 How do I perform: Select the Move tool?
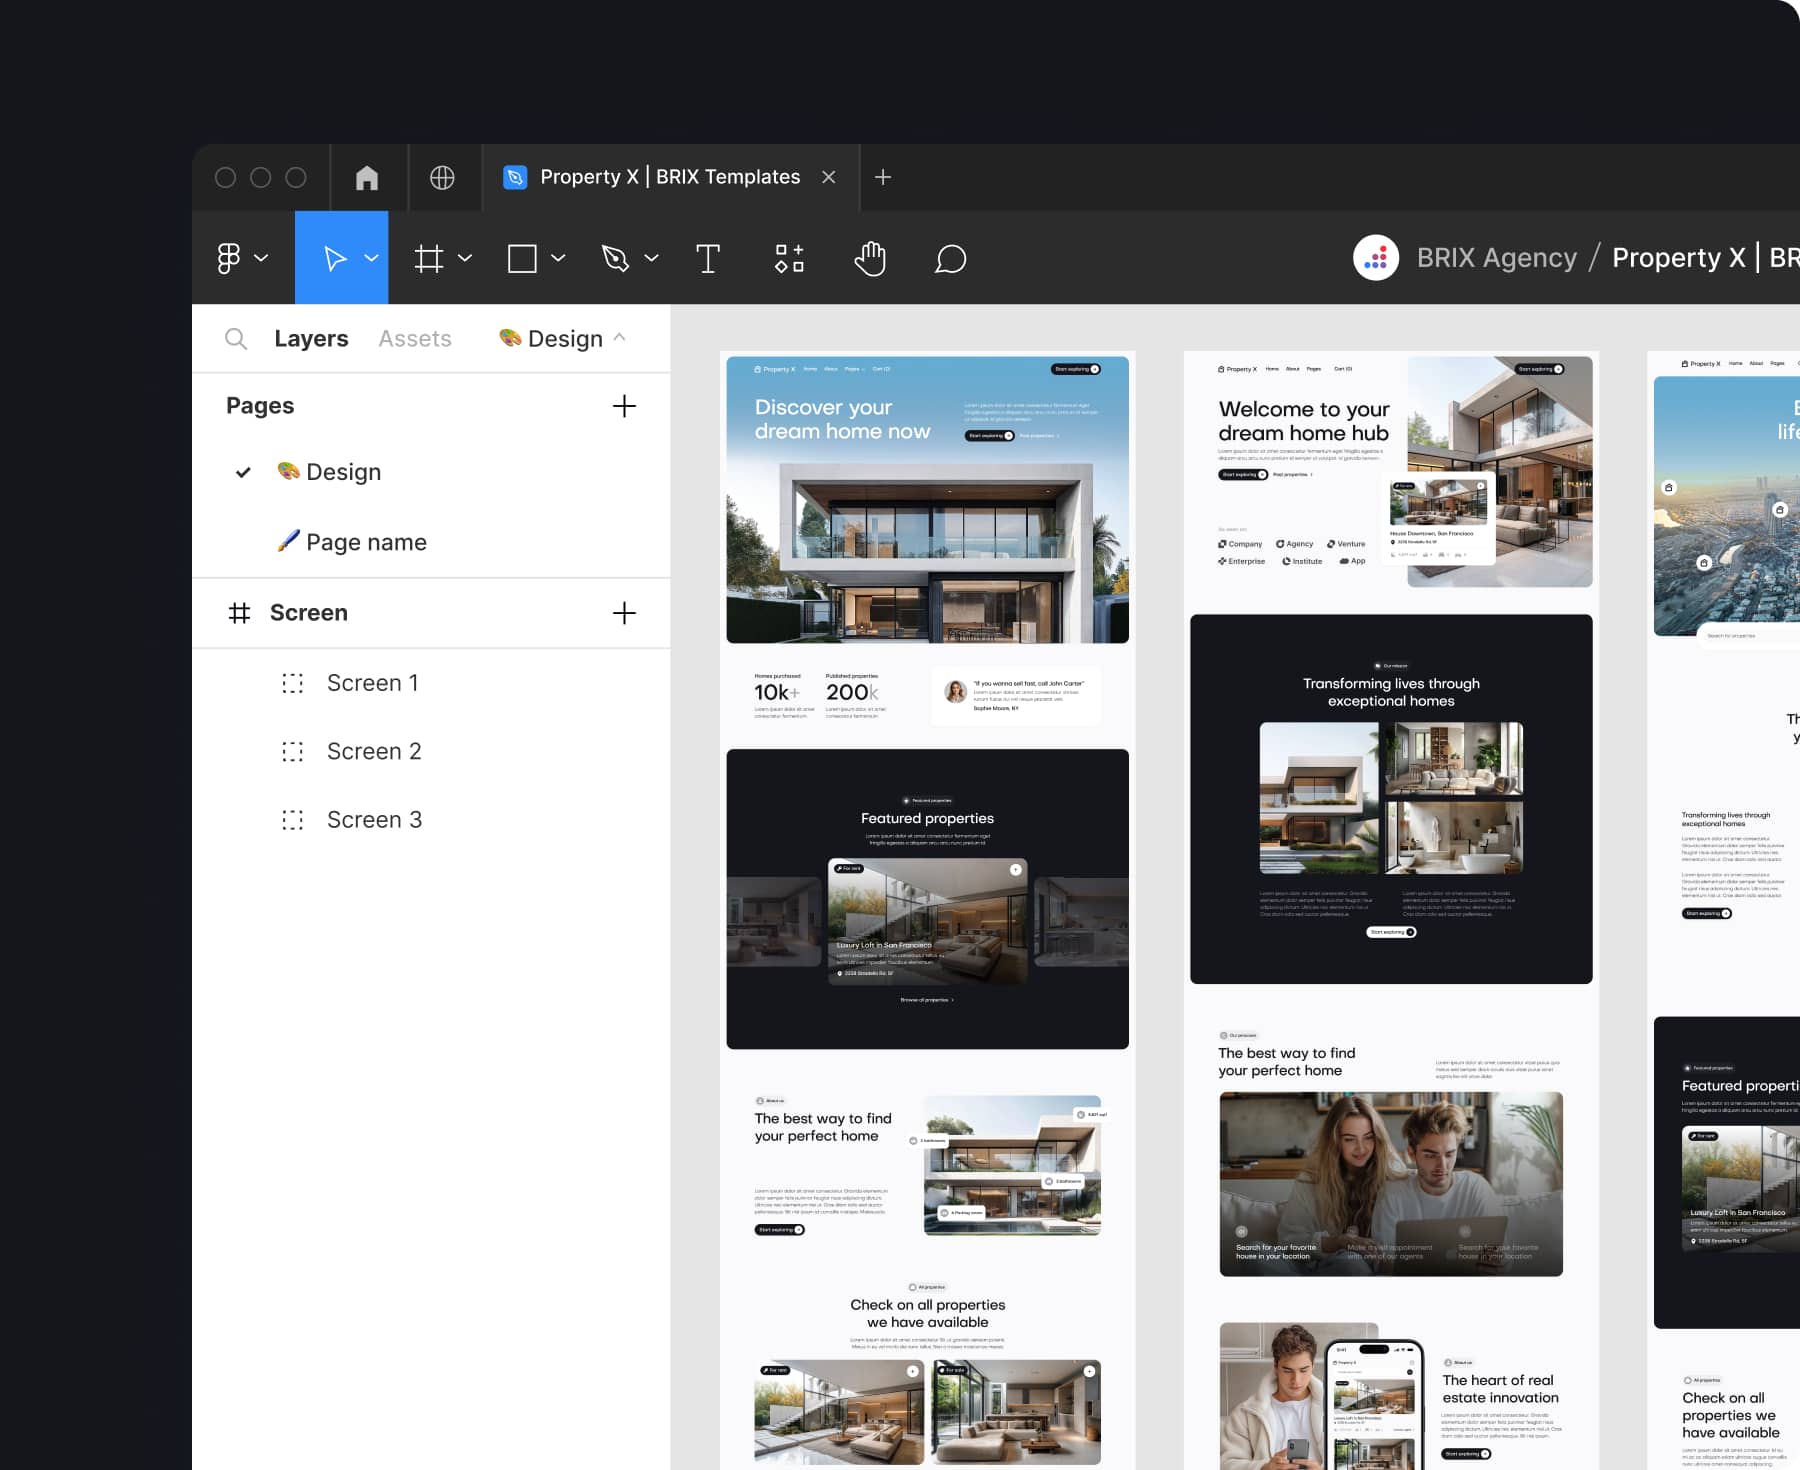point(336,258)
